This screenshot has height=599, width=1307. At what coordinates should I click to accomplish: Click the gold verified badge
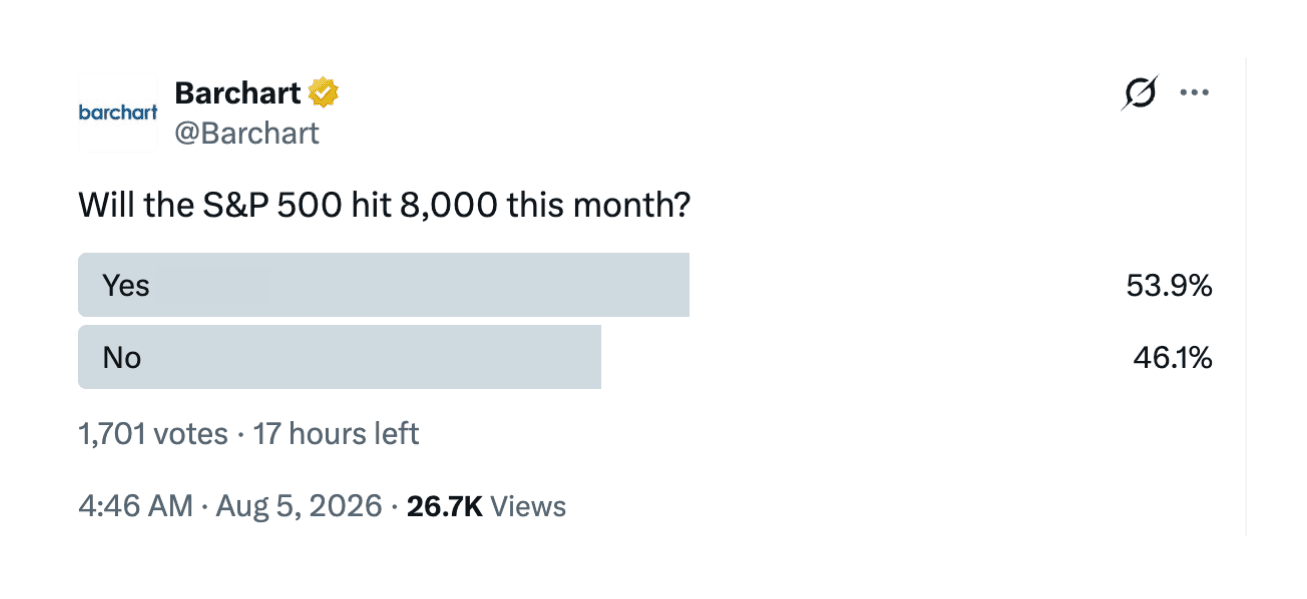click(323, 93)
